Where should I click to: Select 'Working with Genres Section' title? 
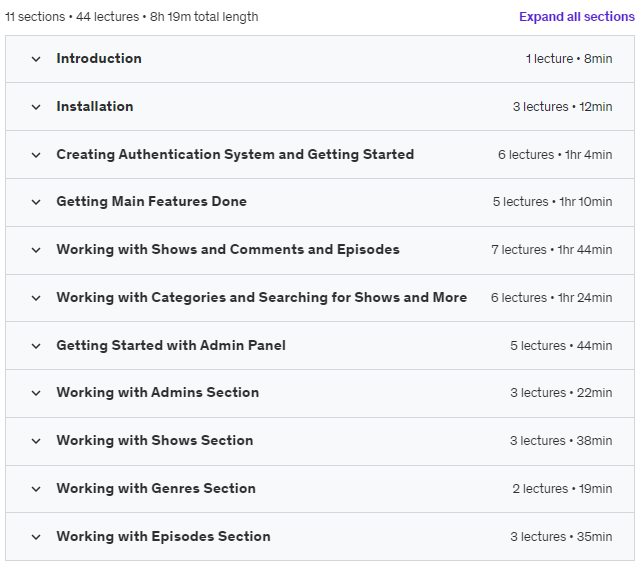point(156,488)
